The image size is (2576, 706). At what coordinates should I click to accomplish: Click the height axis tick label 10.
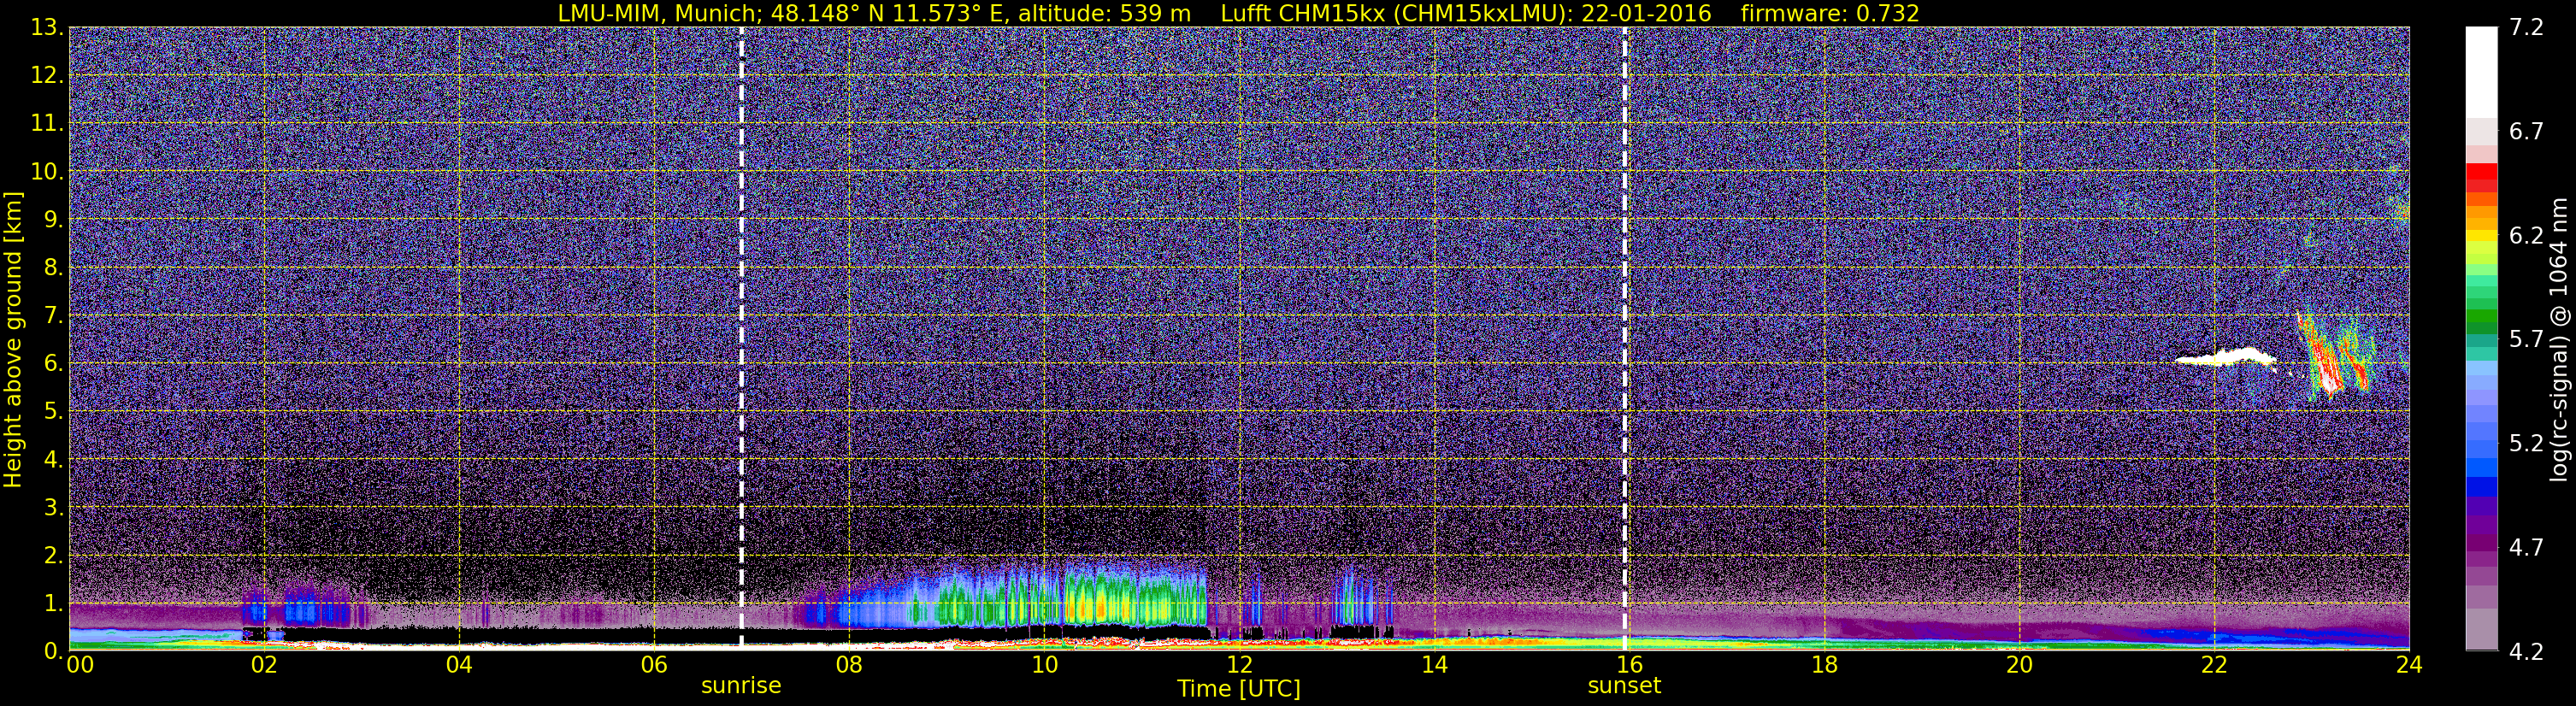[47, 172]
